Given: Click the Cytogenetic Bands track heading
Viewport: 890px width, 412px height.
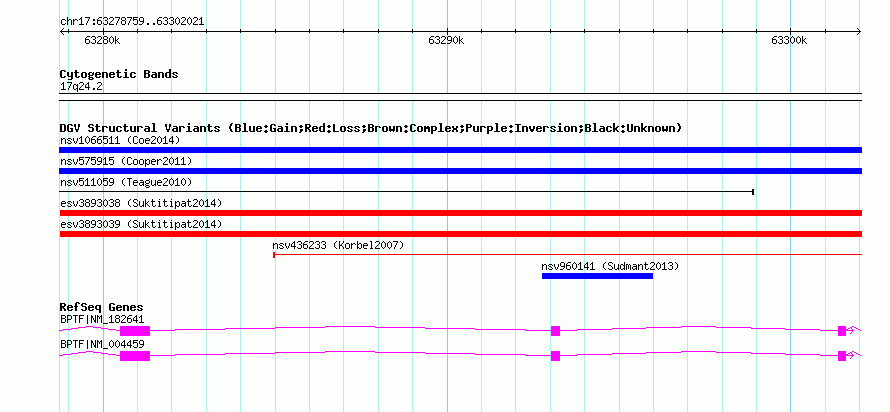Looking at the screenshot, I should tap(119, 74).
